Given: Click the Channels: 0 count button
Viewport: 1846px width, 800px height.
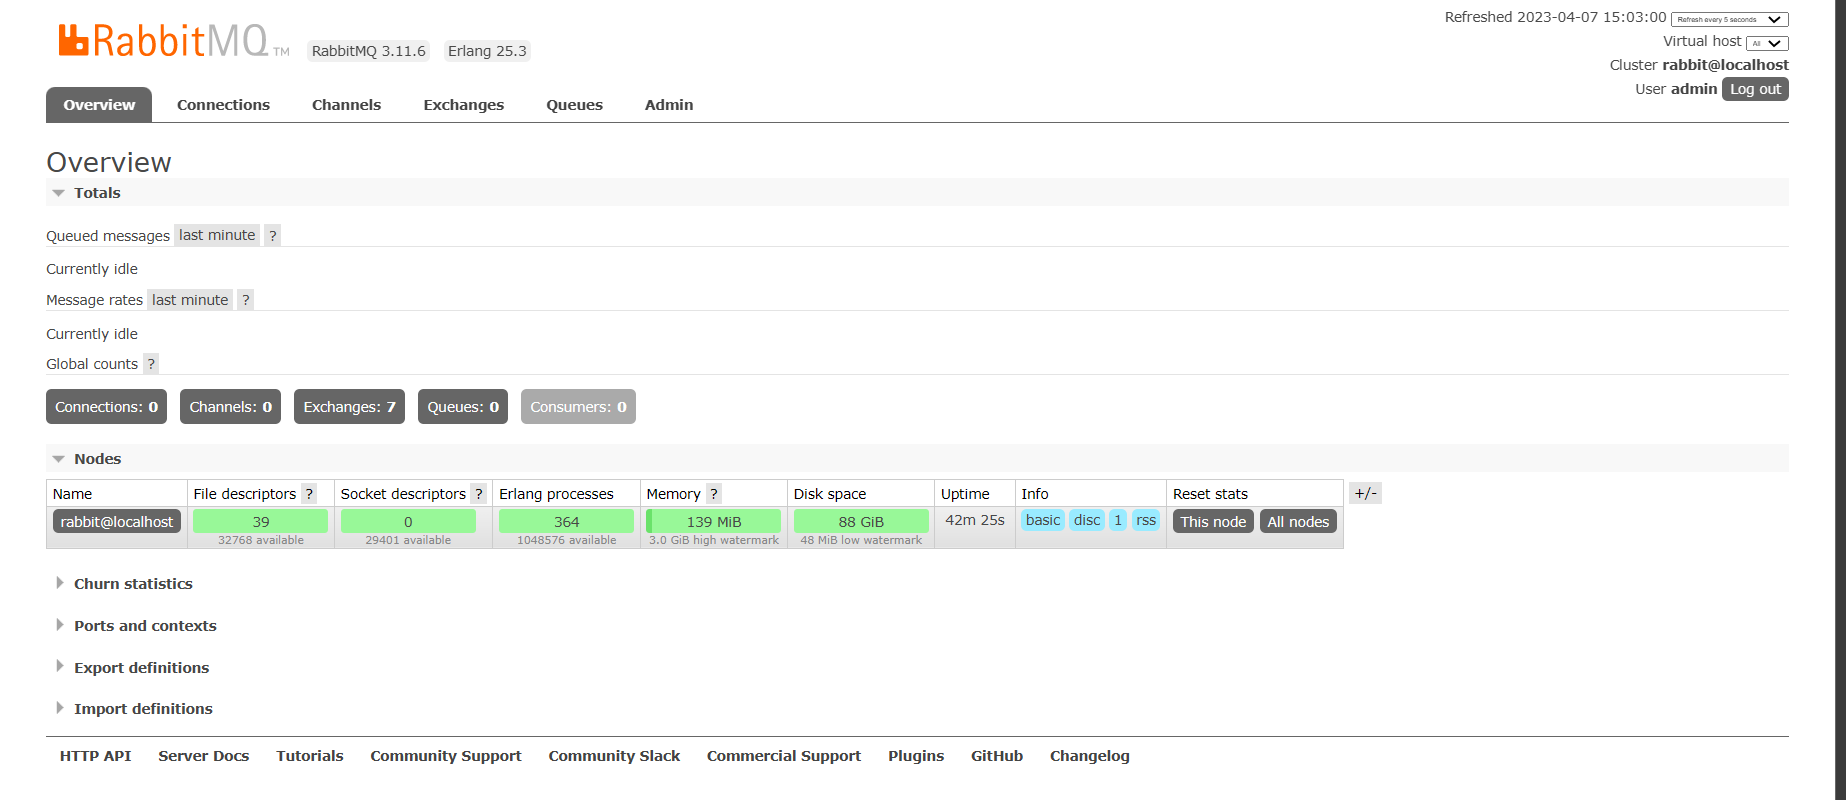Looking at the screenshot, I should [230, 407].
